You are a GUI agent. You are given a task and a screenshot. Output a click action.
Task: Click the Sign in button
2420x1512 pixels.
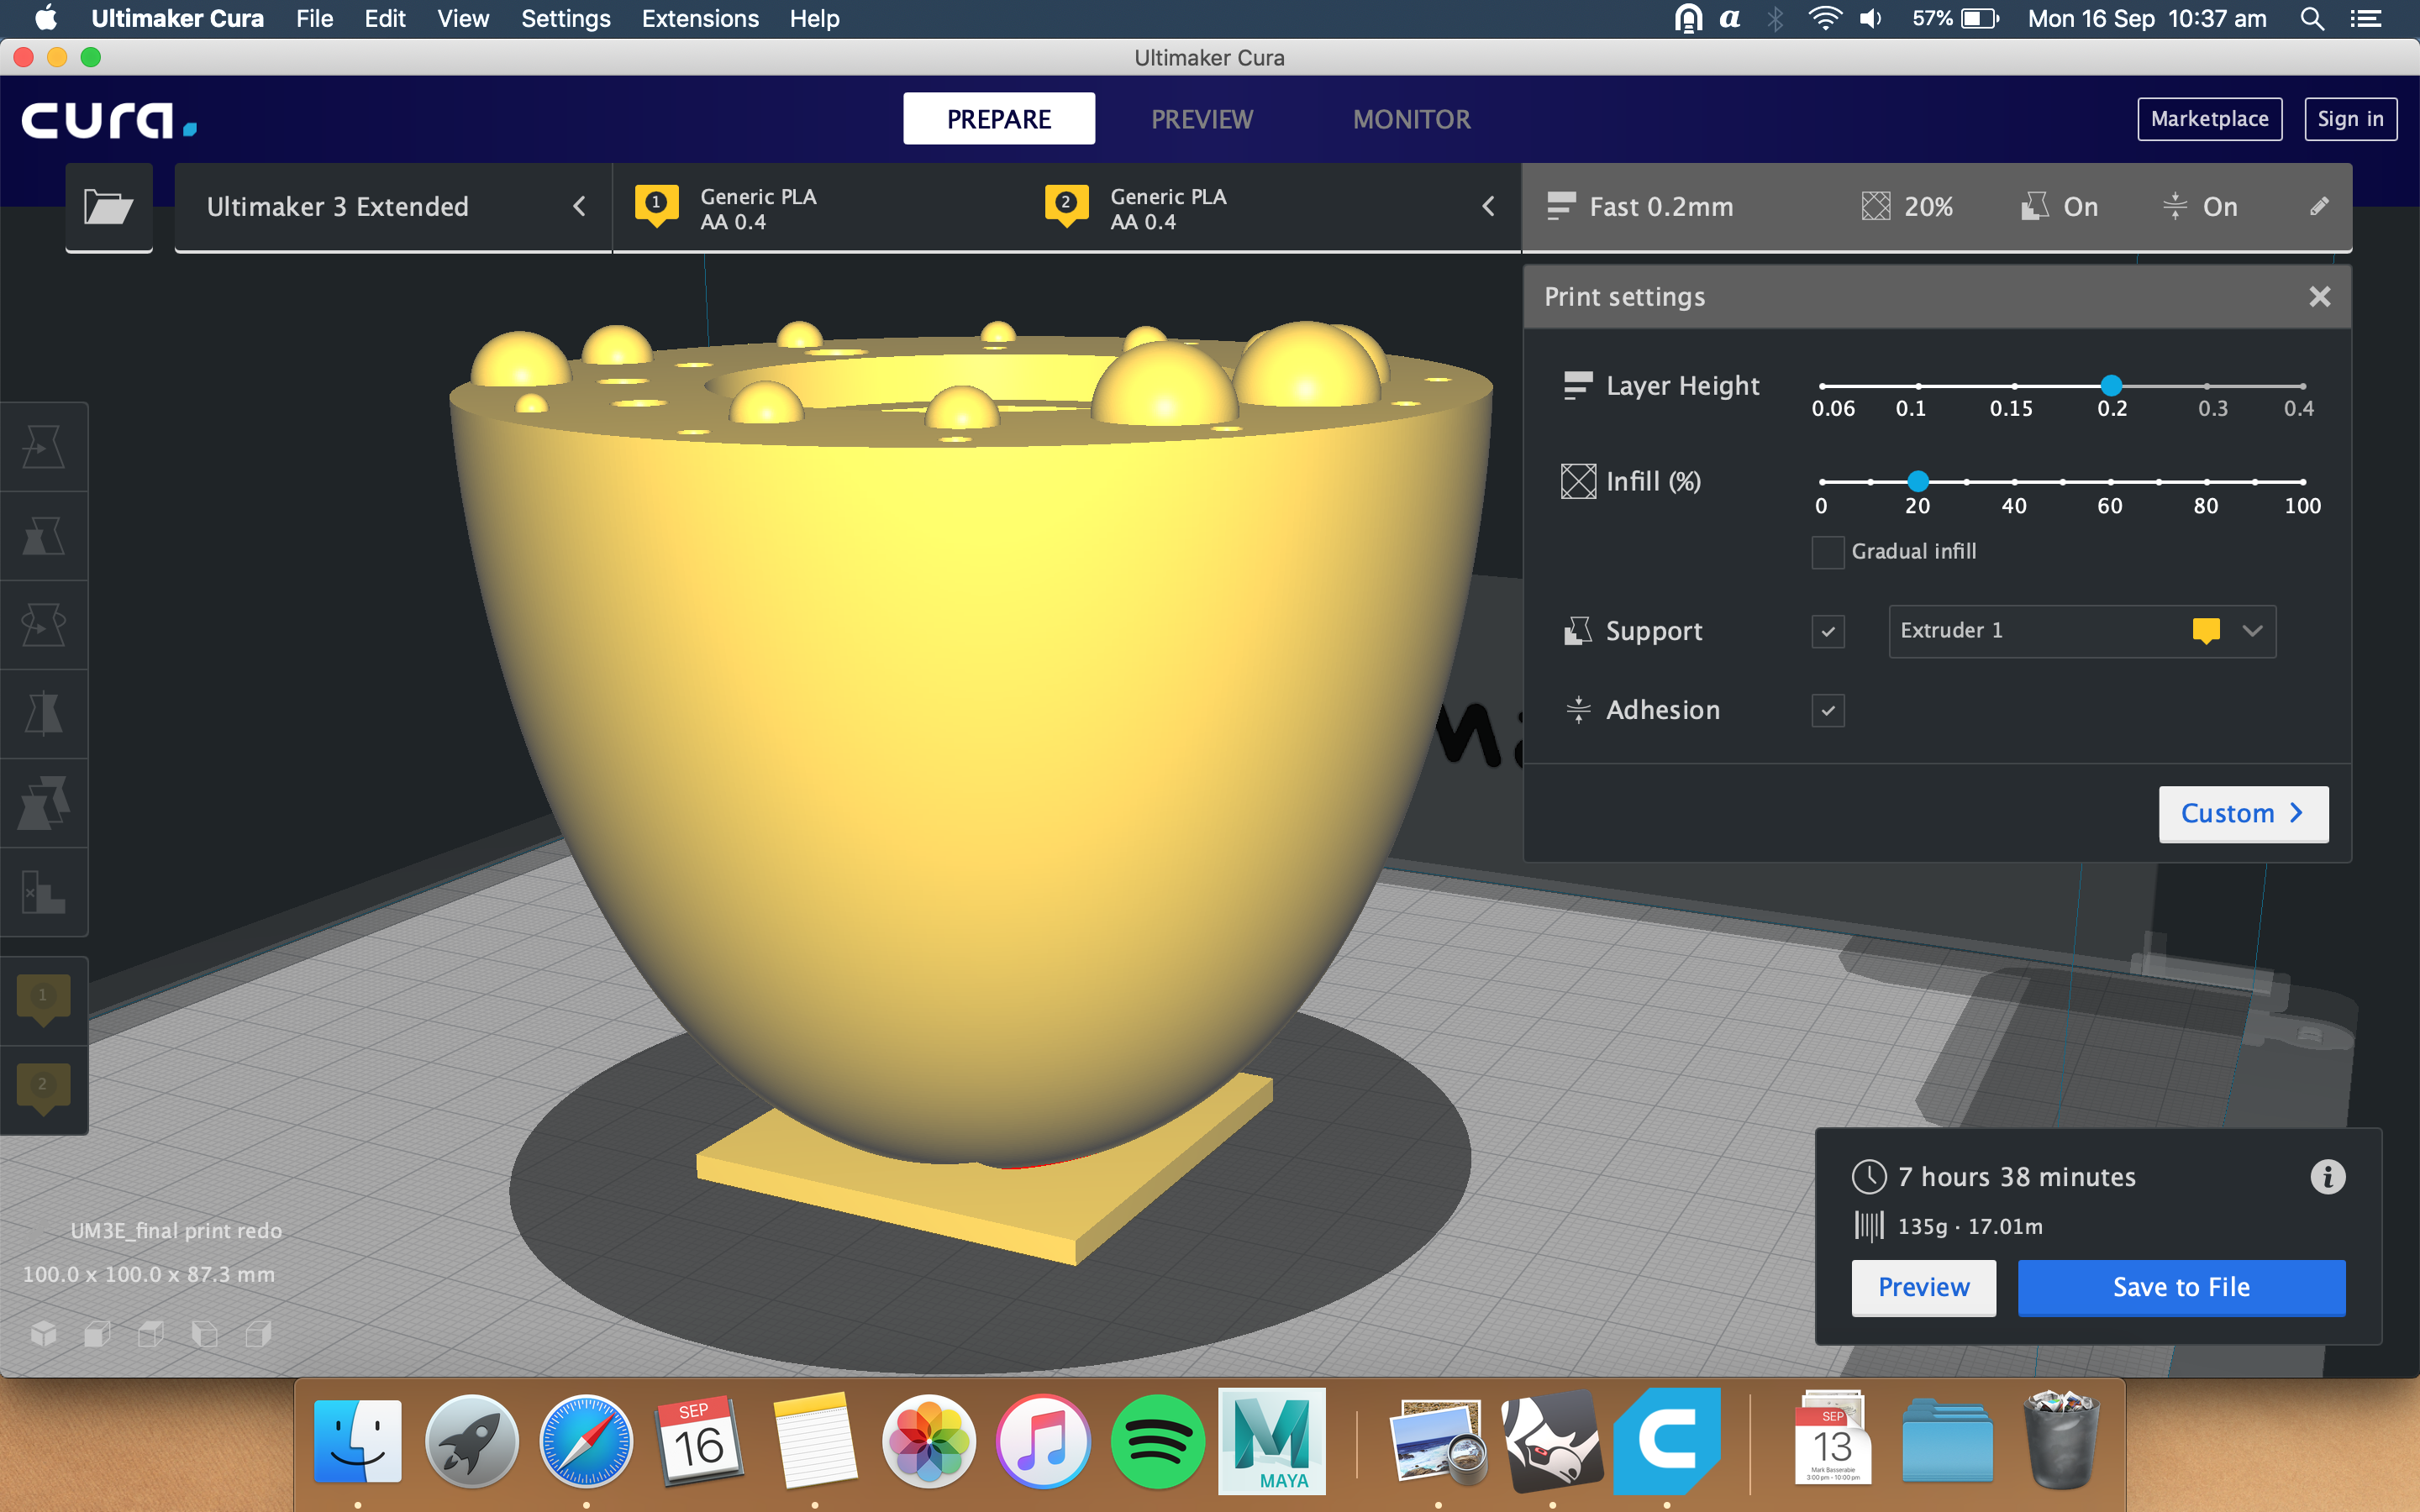[x=2350, y=119]
